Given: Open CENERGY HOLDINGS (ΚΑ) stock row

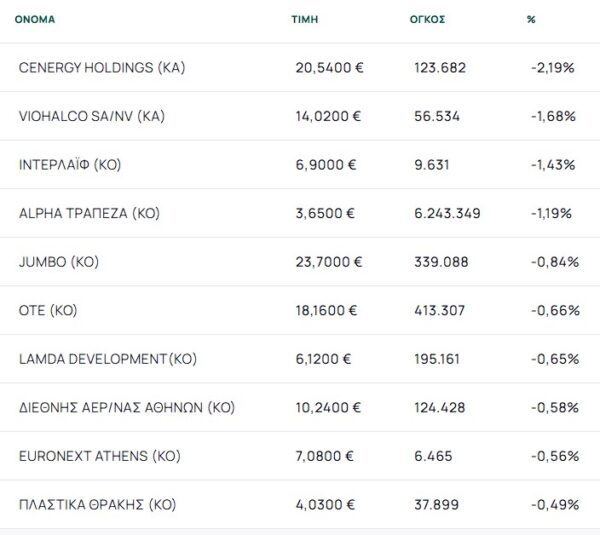Looking at the screenshot, I should tap(102, 68).
